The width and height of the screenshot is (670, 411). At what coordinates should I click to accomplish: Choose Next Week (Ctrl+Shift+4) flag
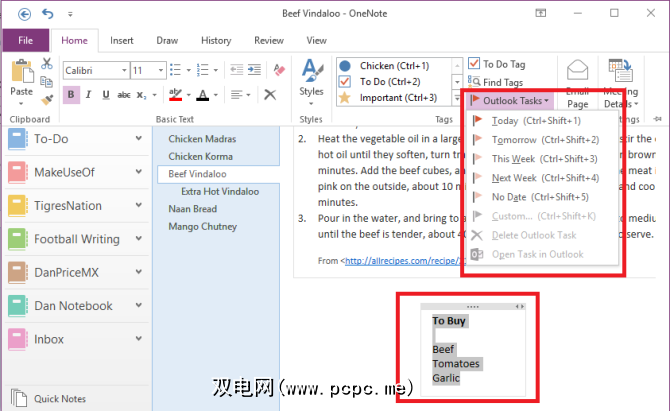[542, 178]
